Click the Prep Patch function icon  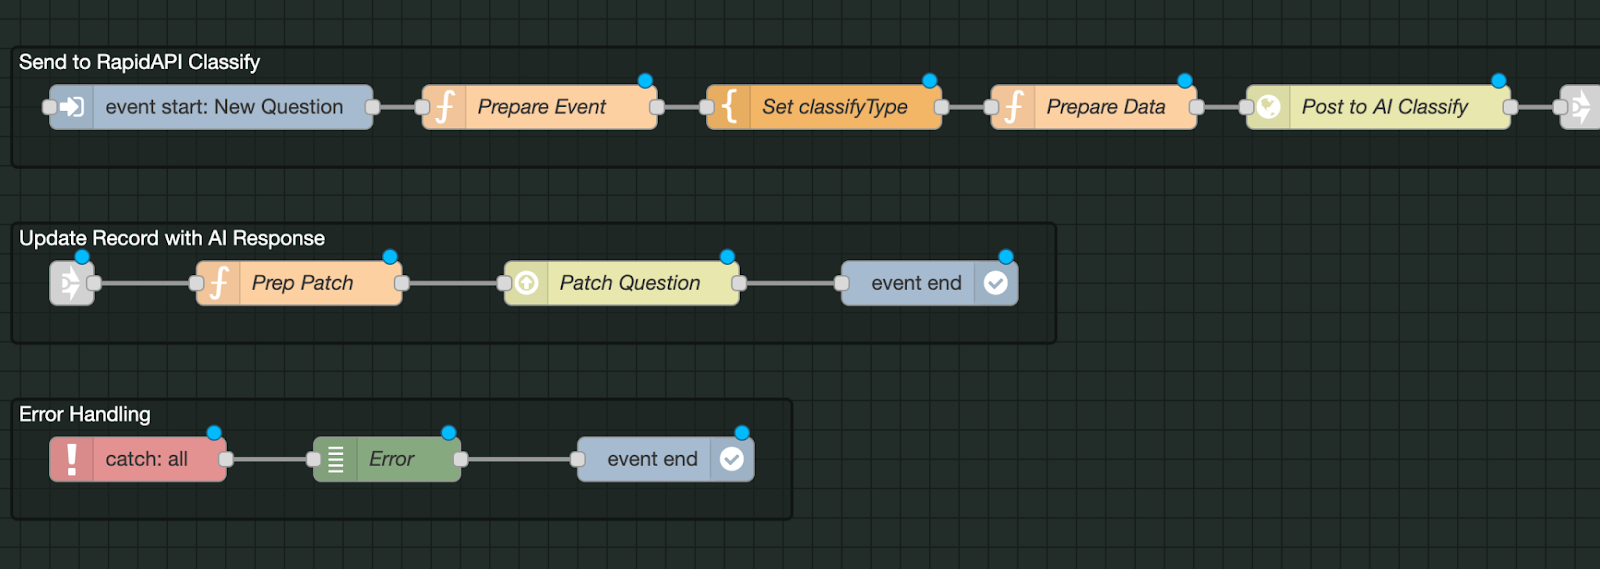tap(219, 283)
